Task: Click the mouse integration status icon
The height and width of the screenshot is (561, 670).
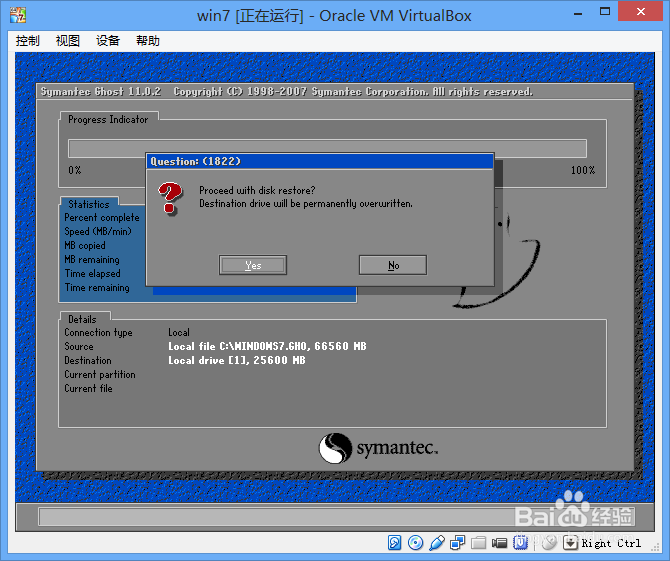Action: pyautogui.click(x=549, y=543)
